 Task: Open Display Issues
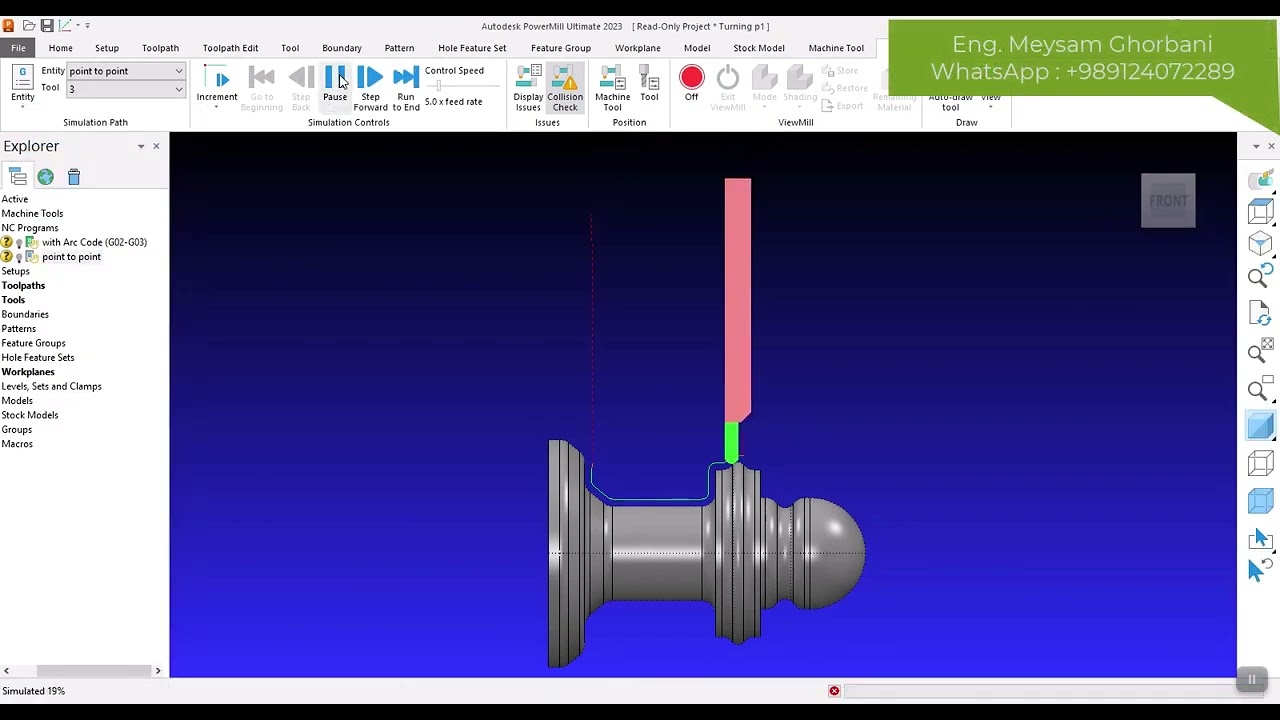tap(528, 88)
